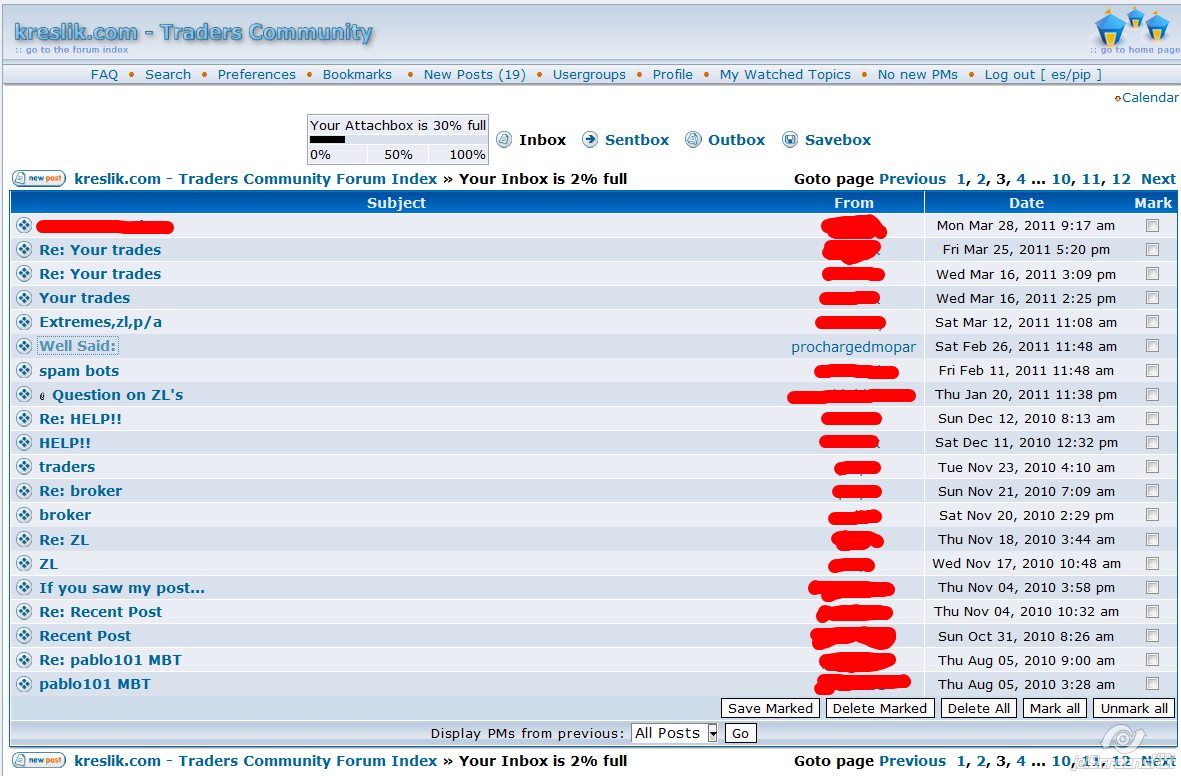Tick checkbox for 'Extremes,zl,p/a' message
The width and height of the screenshot is (1181, 776).
click(1152, 322)
